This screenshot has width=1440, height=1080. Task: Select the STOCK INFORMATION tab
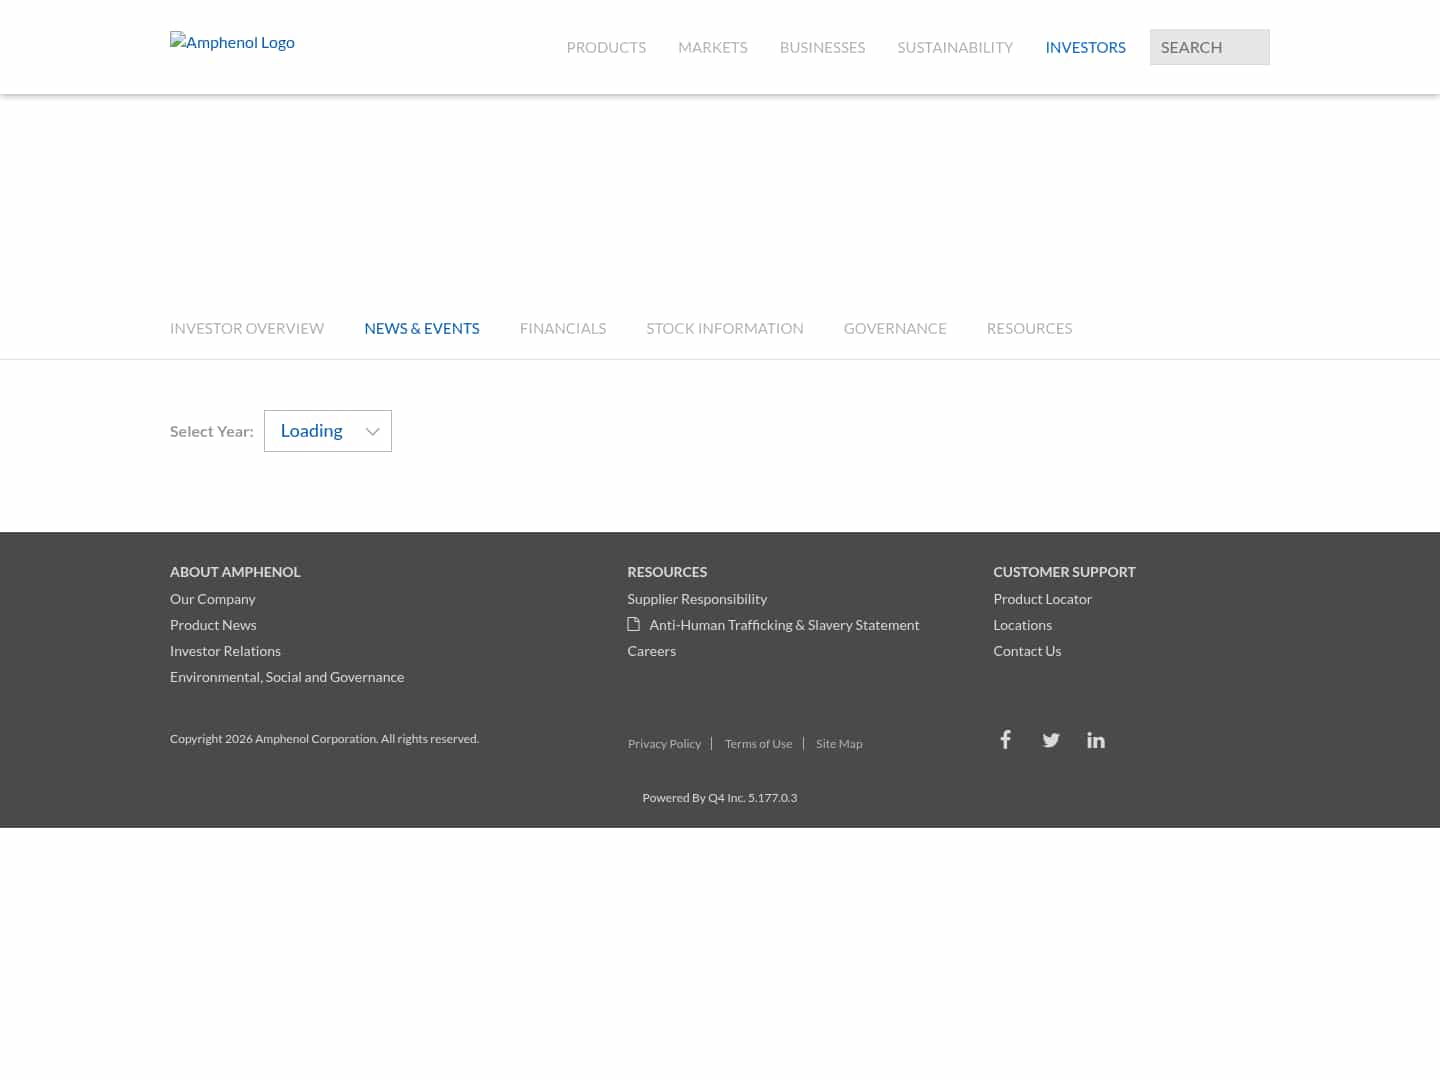[725, 328]
